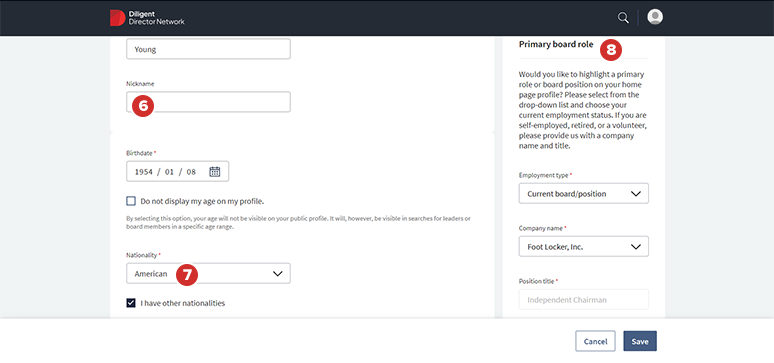This screenshot has height=363, width=774.
Task: Click the Save button
Action: 640,341
